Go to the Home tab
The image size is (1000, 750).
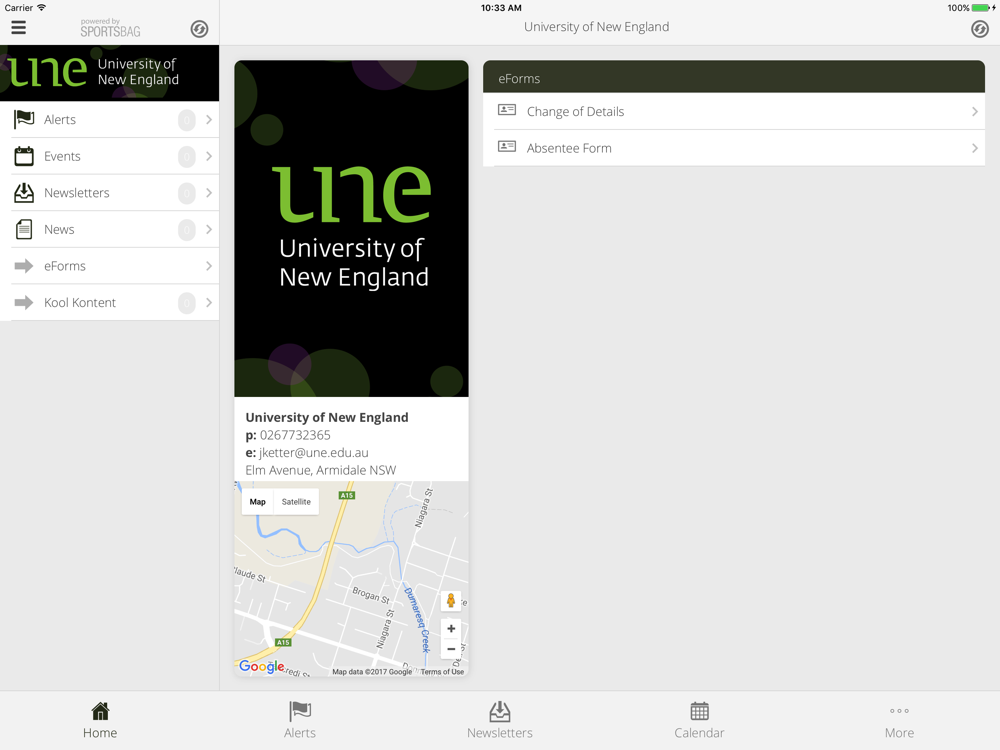pyautogui.click(x=100, y=721)
